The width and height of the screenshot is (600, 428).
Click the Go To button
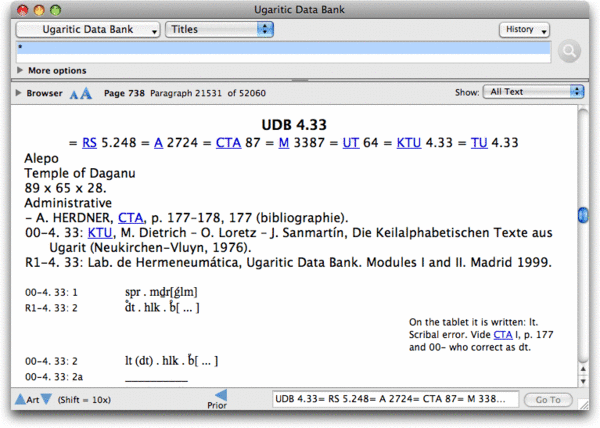(x=548, y=400)
